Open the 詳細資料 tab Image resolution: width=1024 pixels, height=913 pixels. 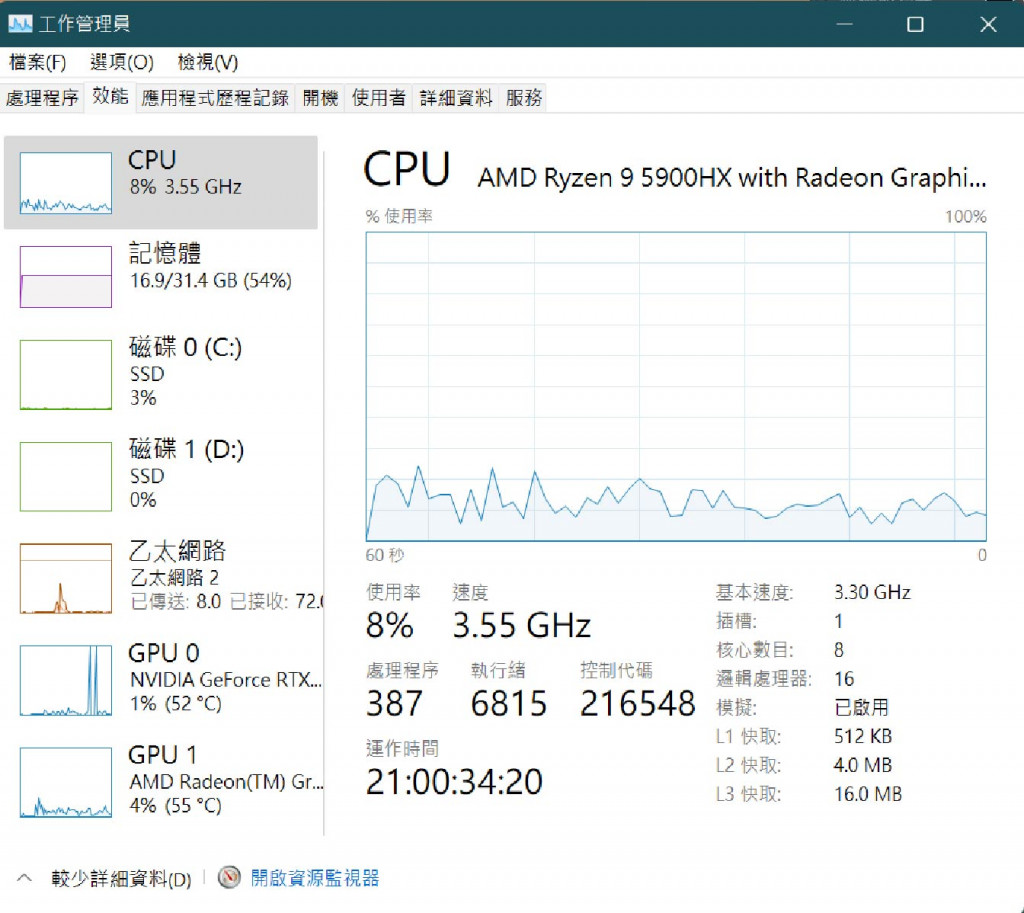[455, 98]
